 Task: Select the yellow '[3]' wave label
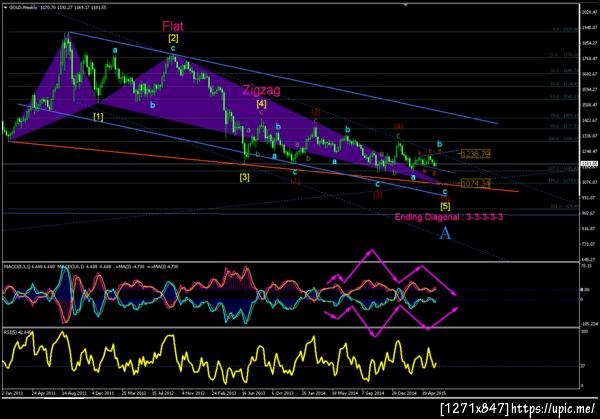(245, 177)
